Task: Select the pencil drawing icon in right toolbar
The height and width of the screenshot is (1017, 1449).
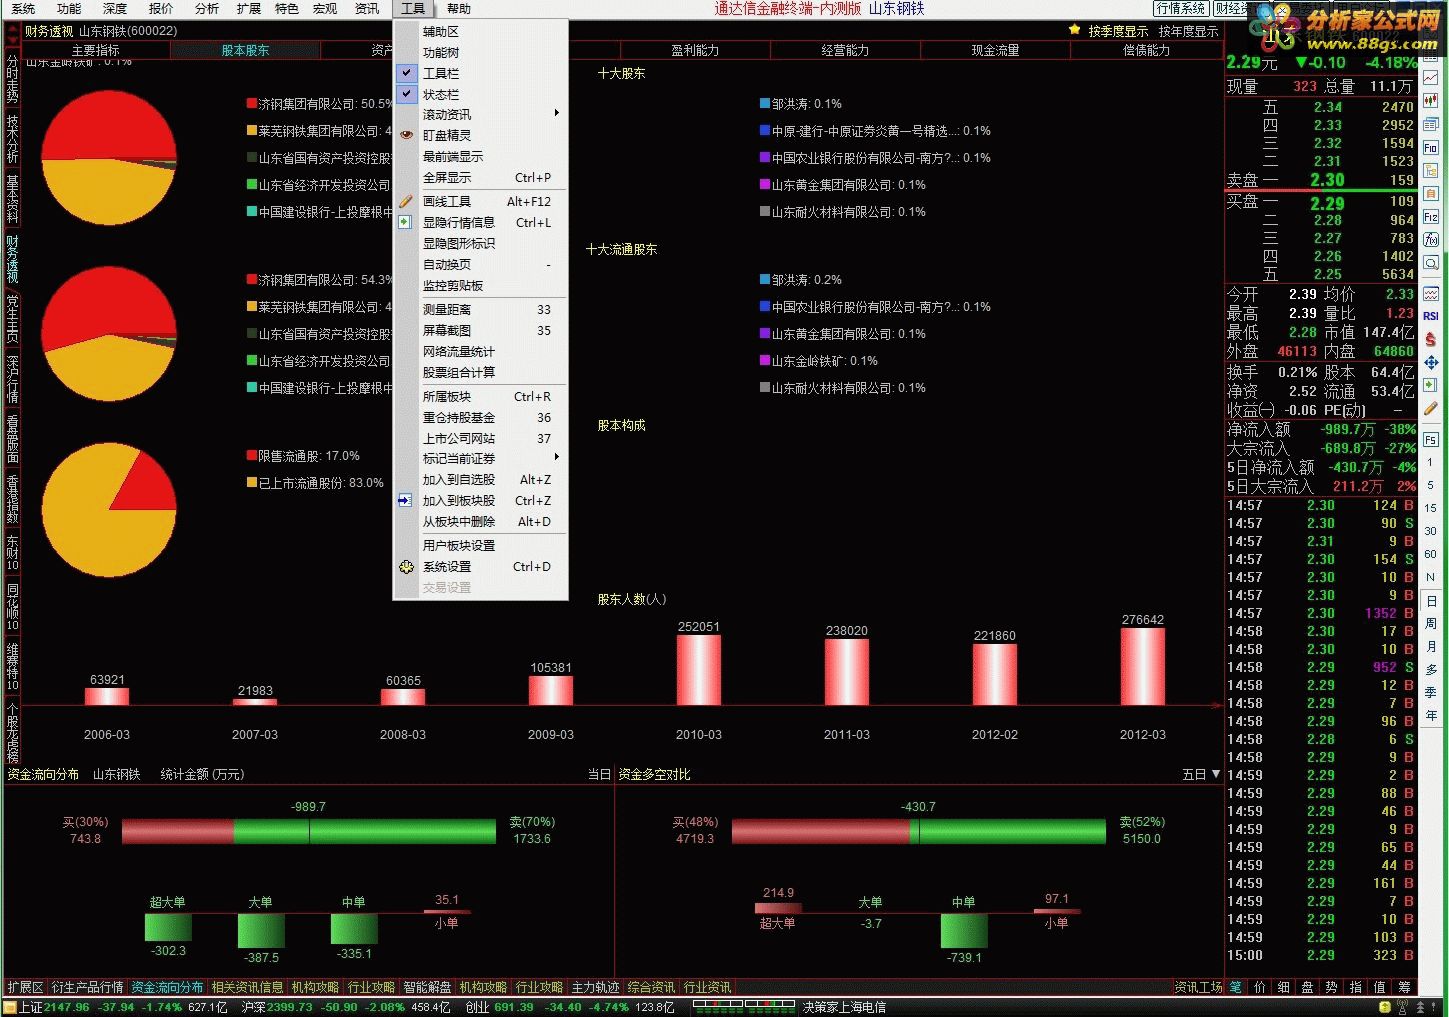Action: [x=1431, y=408]
